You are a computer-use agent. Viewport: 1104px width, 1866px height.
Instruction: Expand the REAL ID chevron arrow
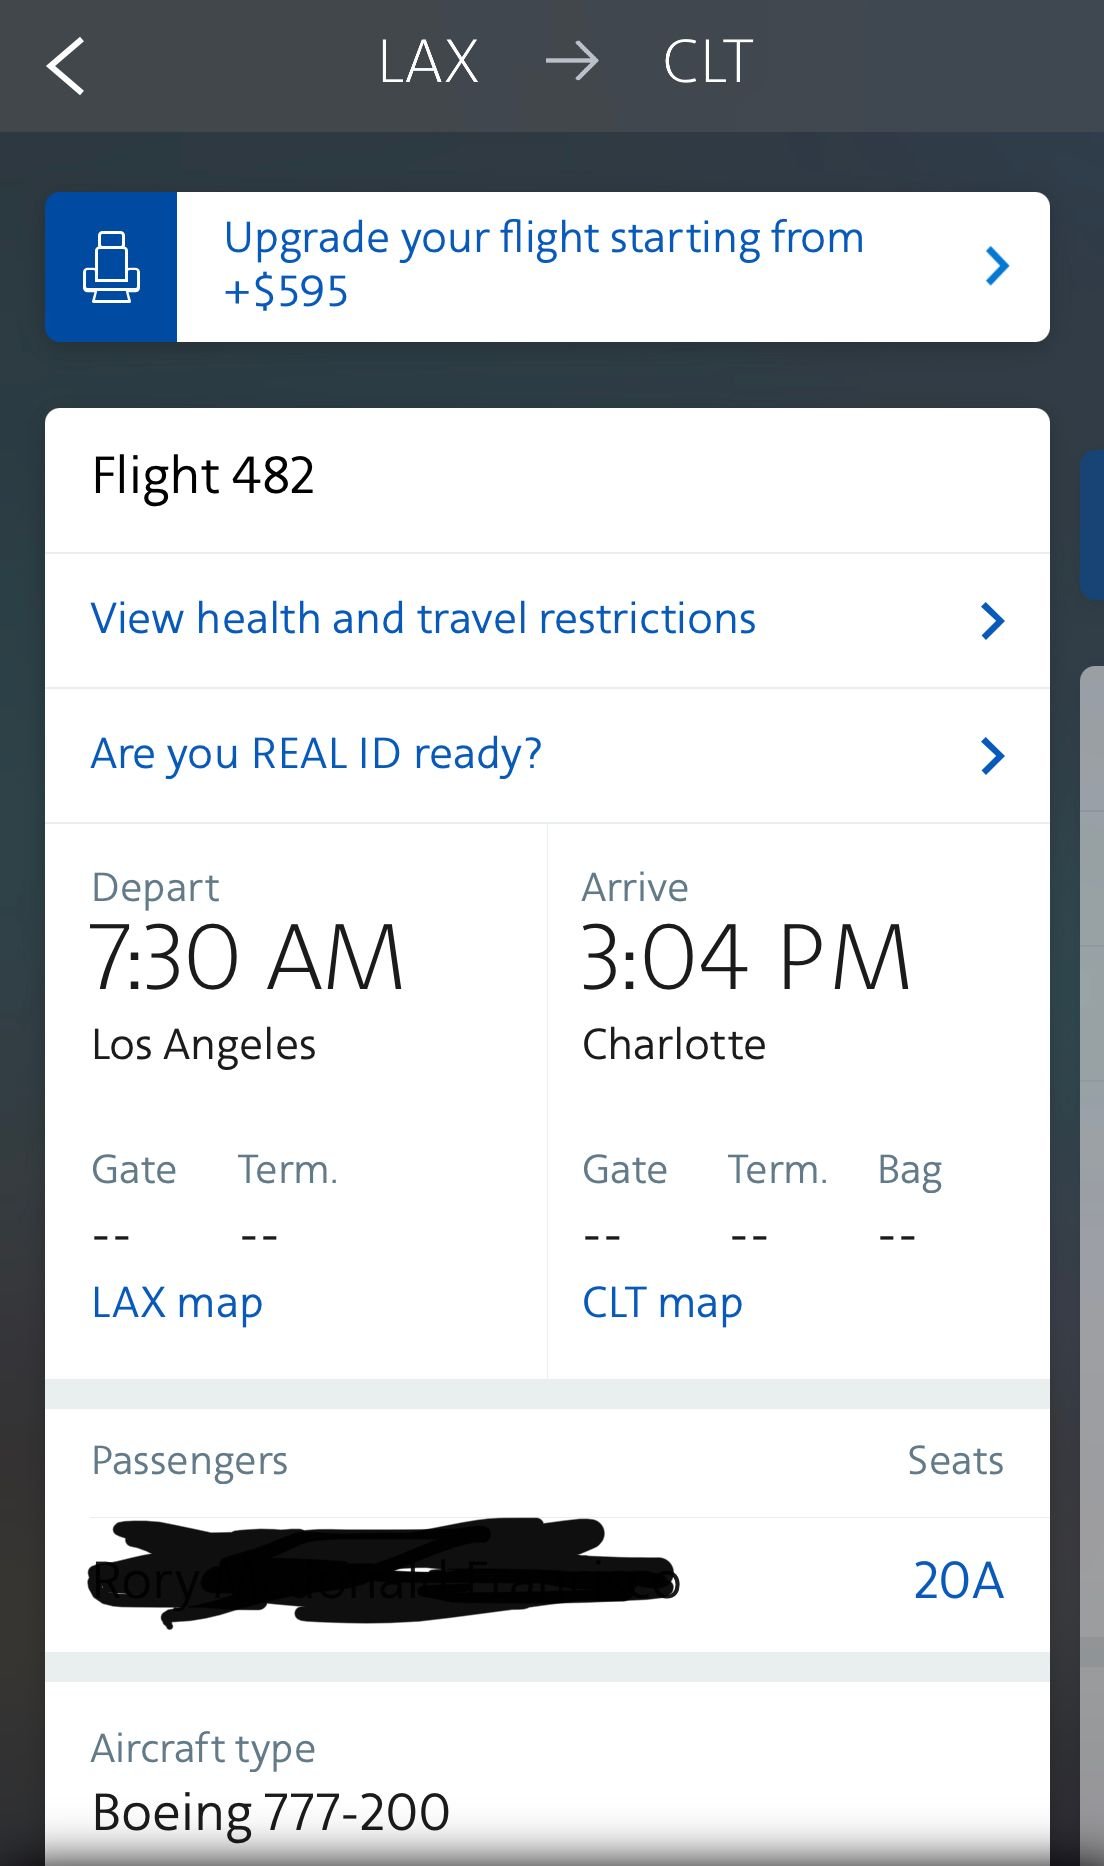992,756
